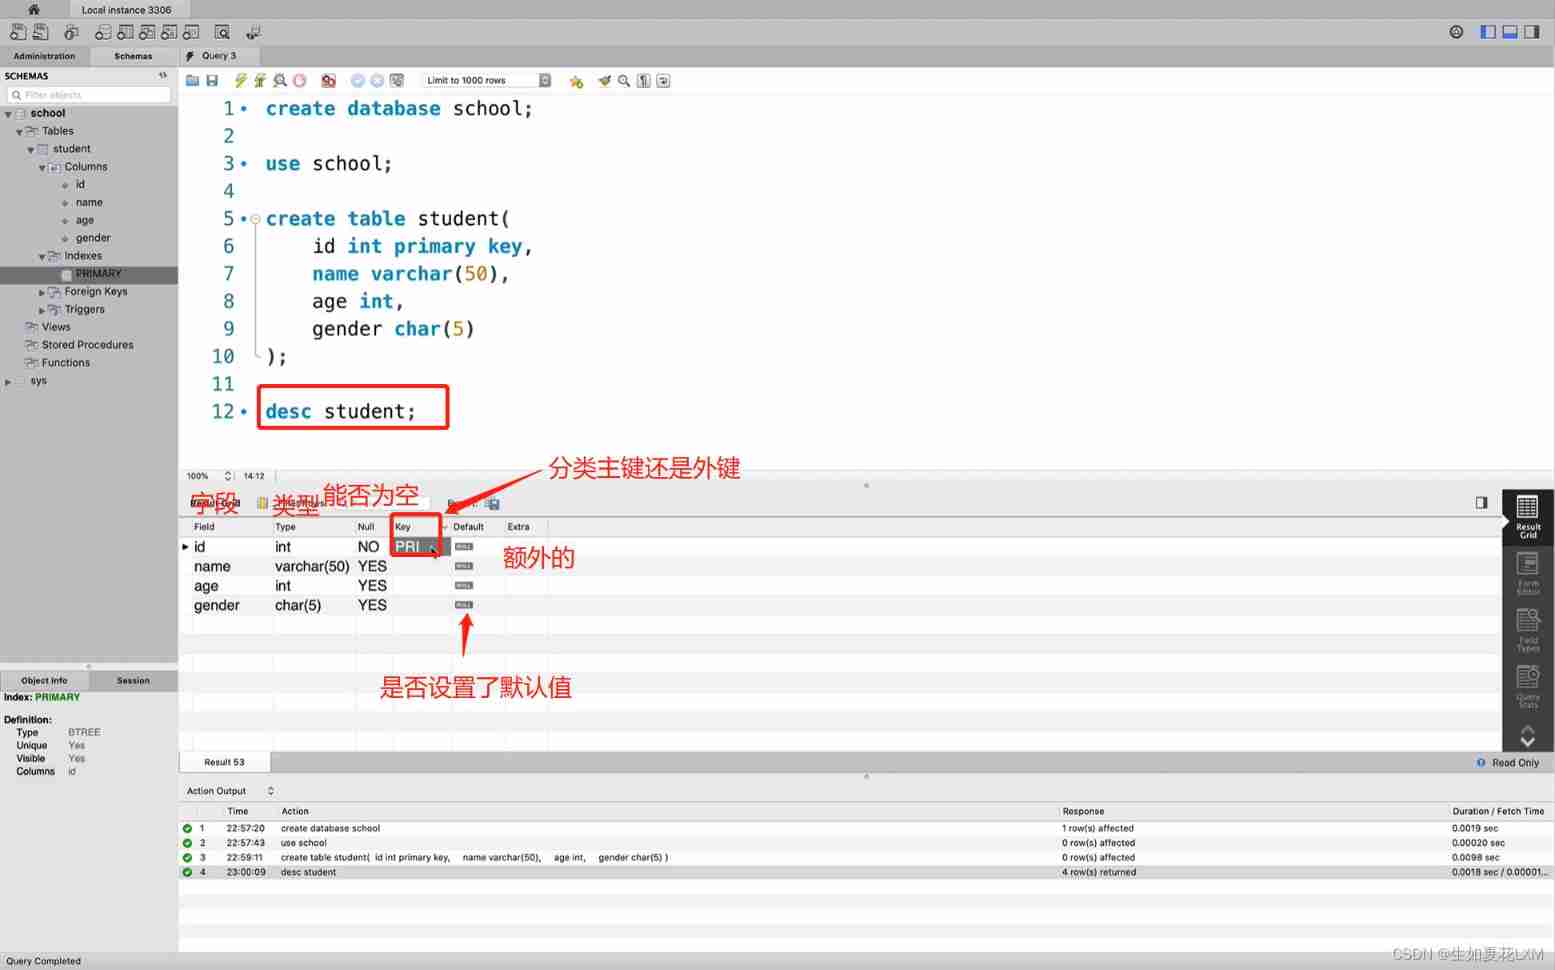Toggle continue-on-error script icon
This screenshot has height=970, width=1555.
[x=328, y=80]
